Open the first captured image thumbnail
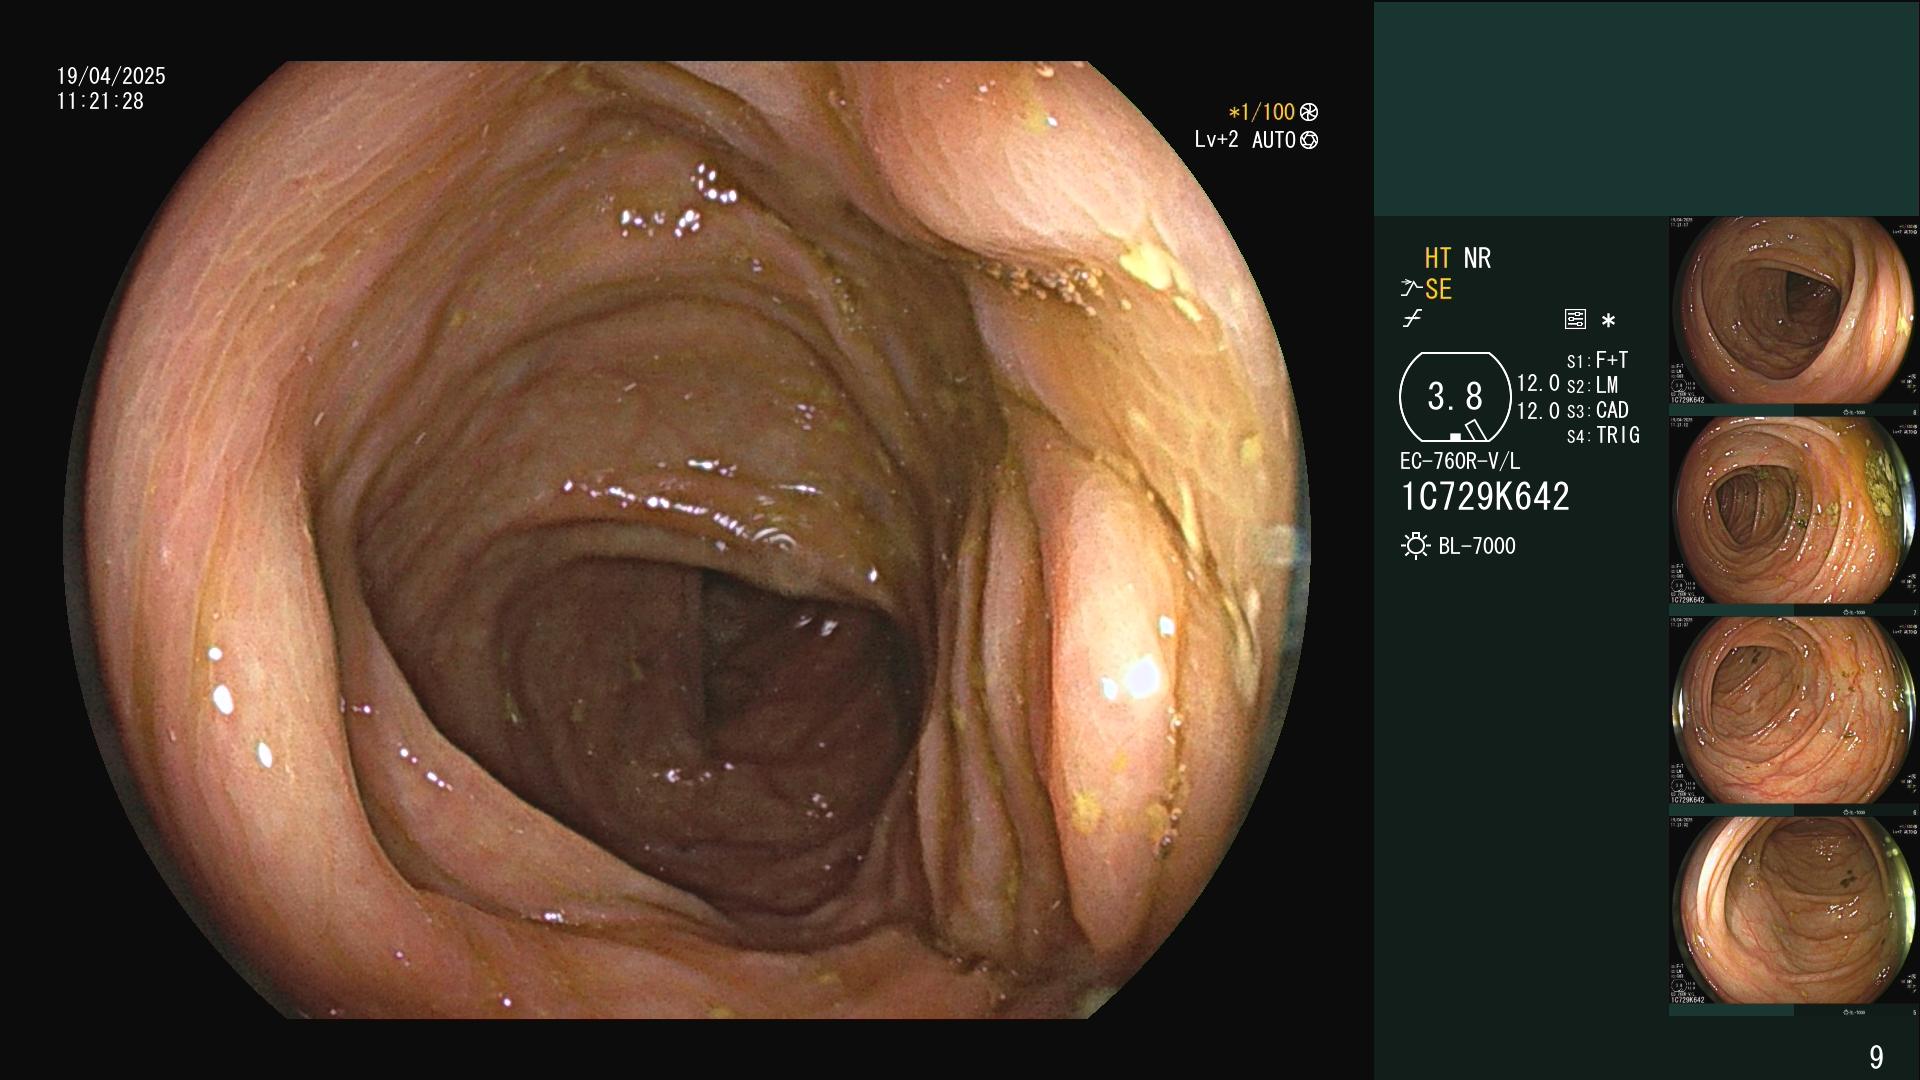The width and height of the screenshot is (1920, 1080). tap(1794, 311)
